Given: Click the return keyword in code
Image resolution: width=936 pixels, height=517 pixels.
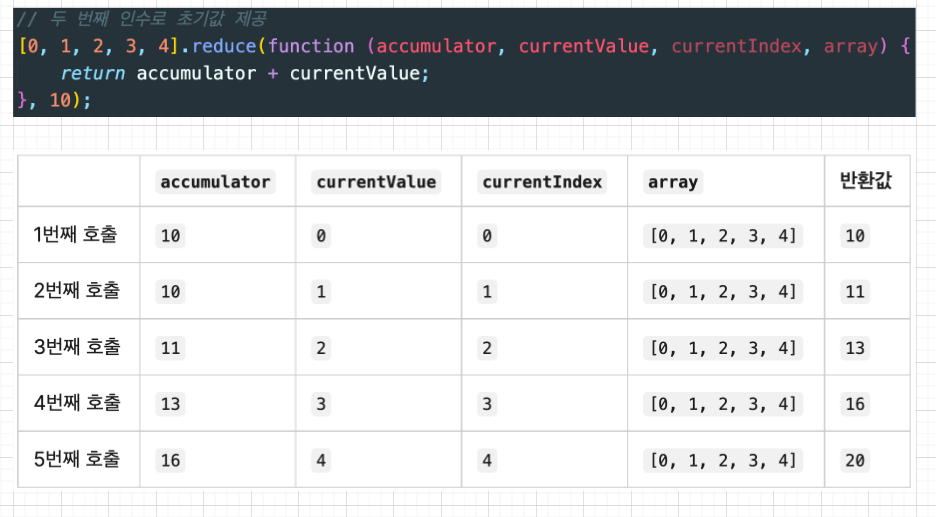Looking at the screenshot, I should point(92,73).
